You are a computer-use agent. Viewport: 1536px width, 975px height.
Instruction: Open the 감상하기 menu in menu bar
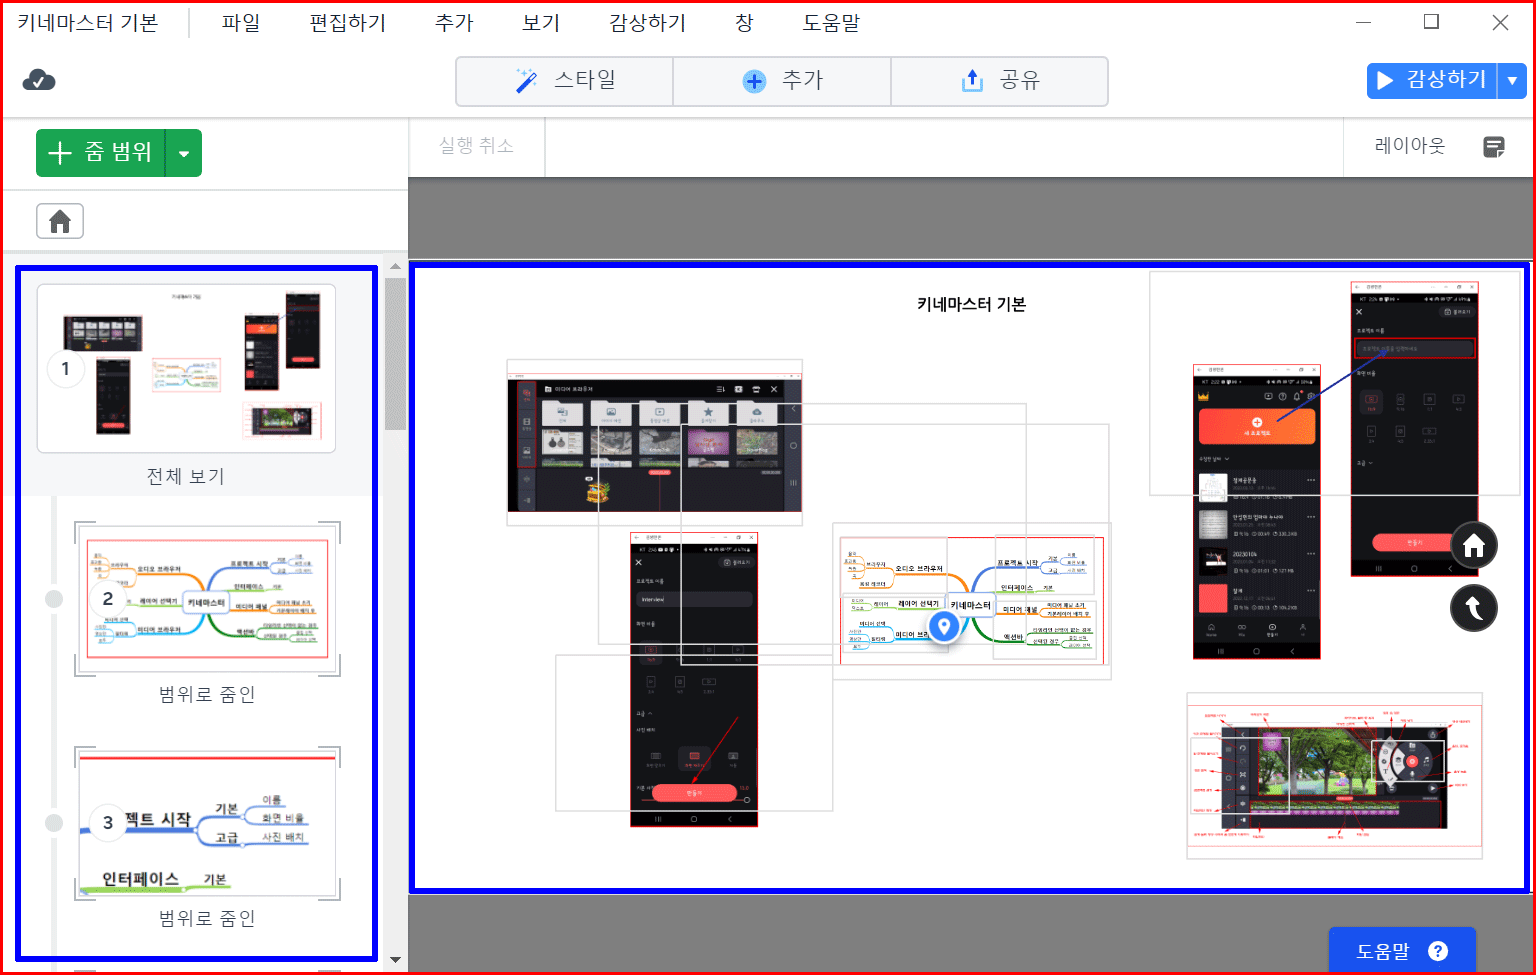pos(648,23)
